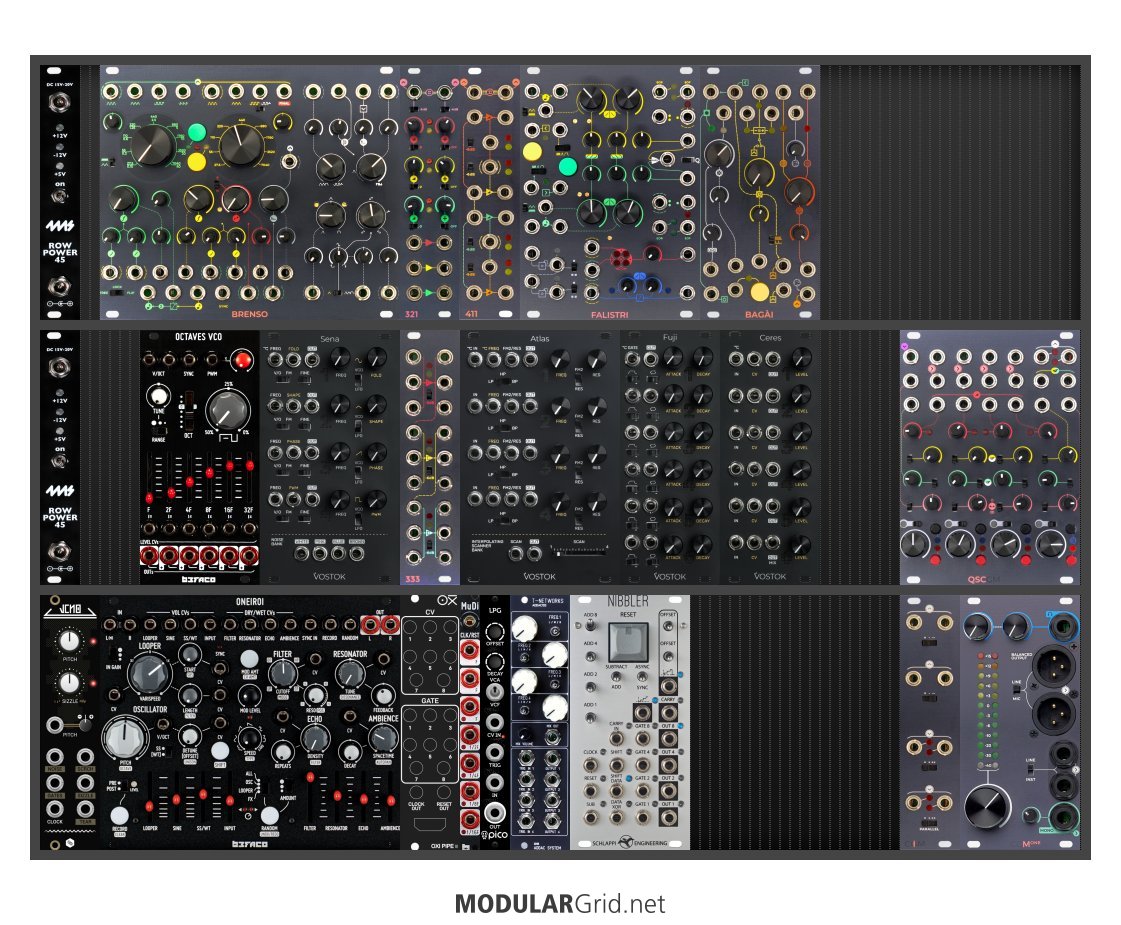Click the OSCILLATOR pitch knob on Oneiroi
The image size is (1121, 925).
click(124, 738)
